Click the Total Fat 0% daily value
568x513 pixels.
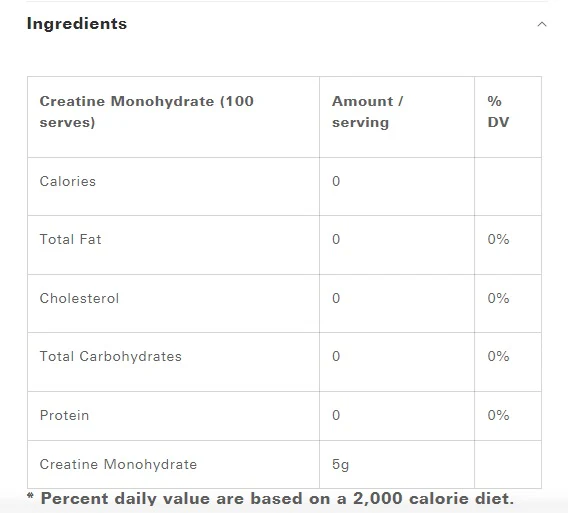[x=498, y=239]
